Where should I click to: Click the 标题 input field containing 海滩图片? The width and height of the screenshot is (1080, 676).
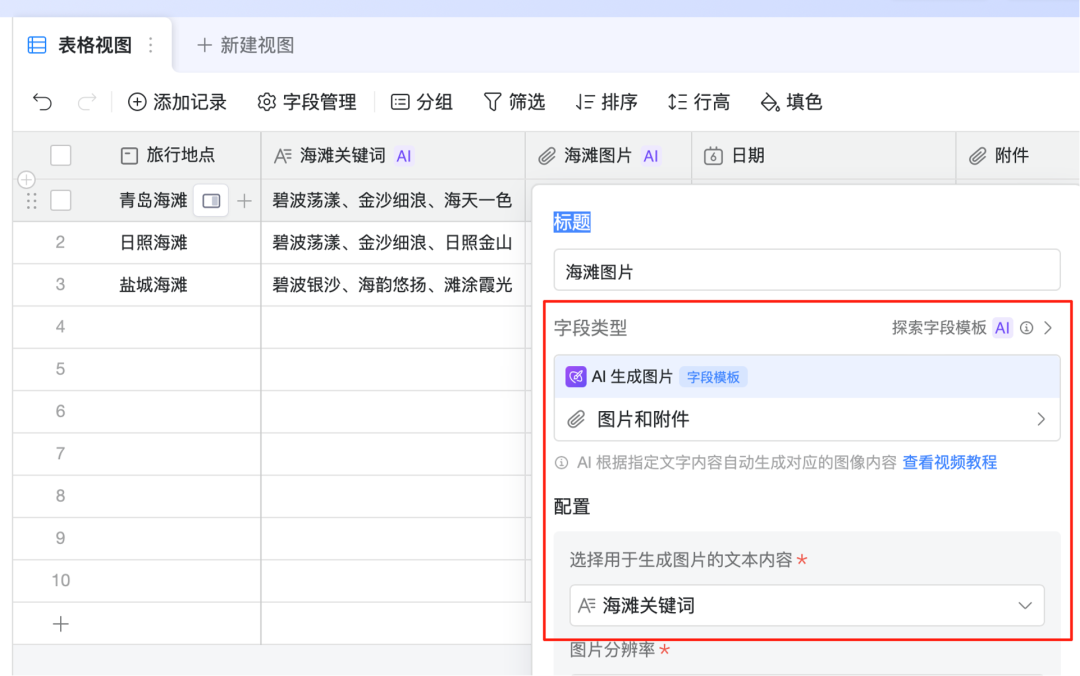pyautogui.click(x=806, y=271)
